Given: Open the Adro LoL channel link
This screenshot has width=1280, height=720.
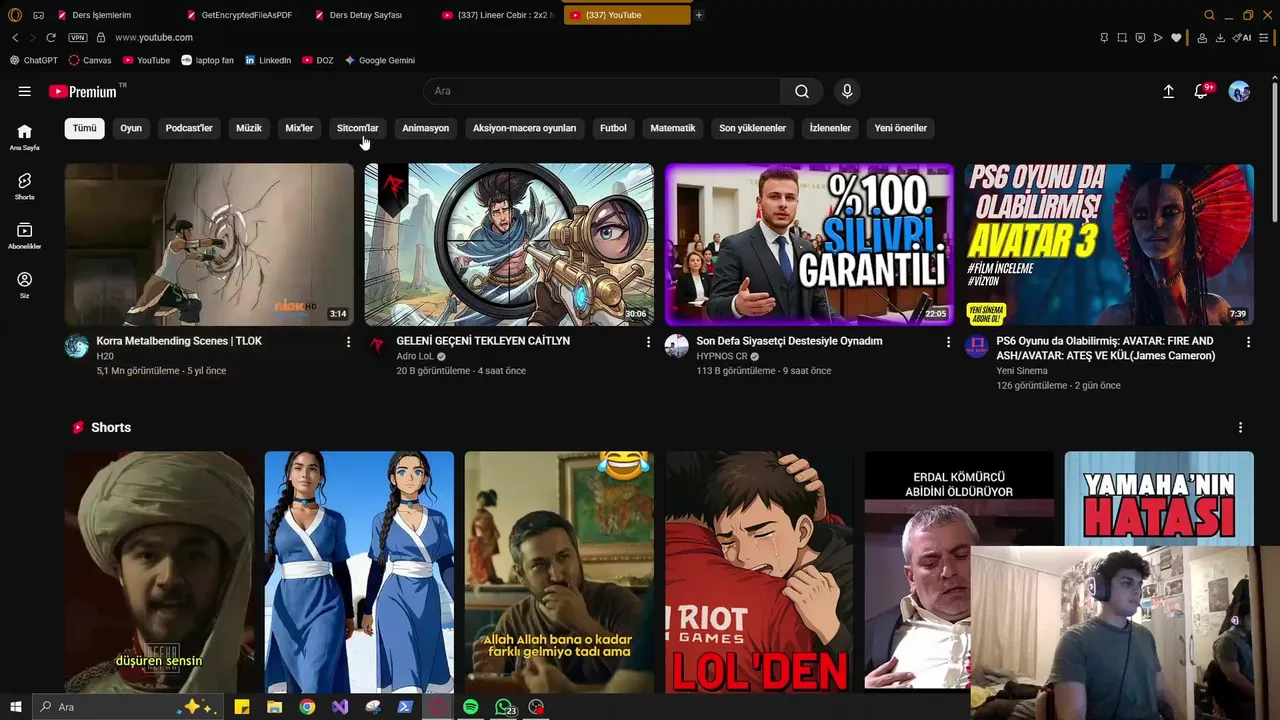Looking at the screenshot, I should pyautogui.click(x=415, y=356).
